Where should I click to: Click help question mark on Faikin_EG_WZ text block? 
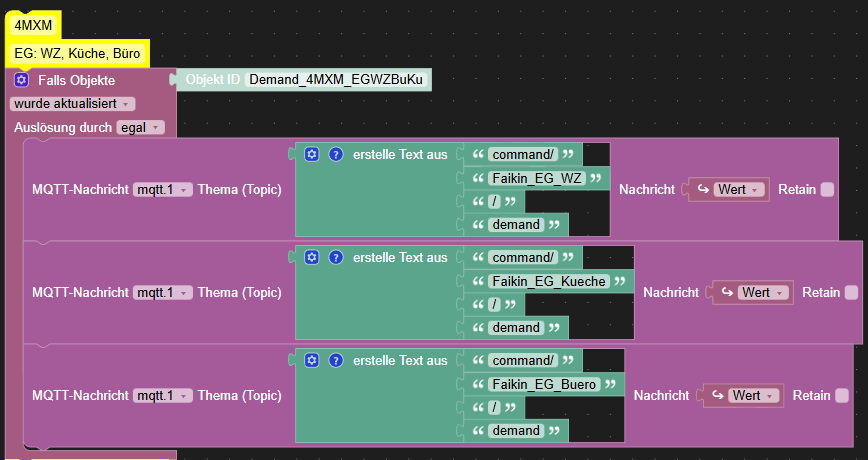336,154
